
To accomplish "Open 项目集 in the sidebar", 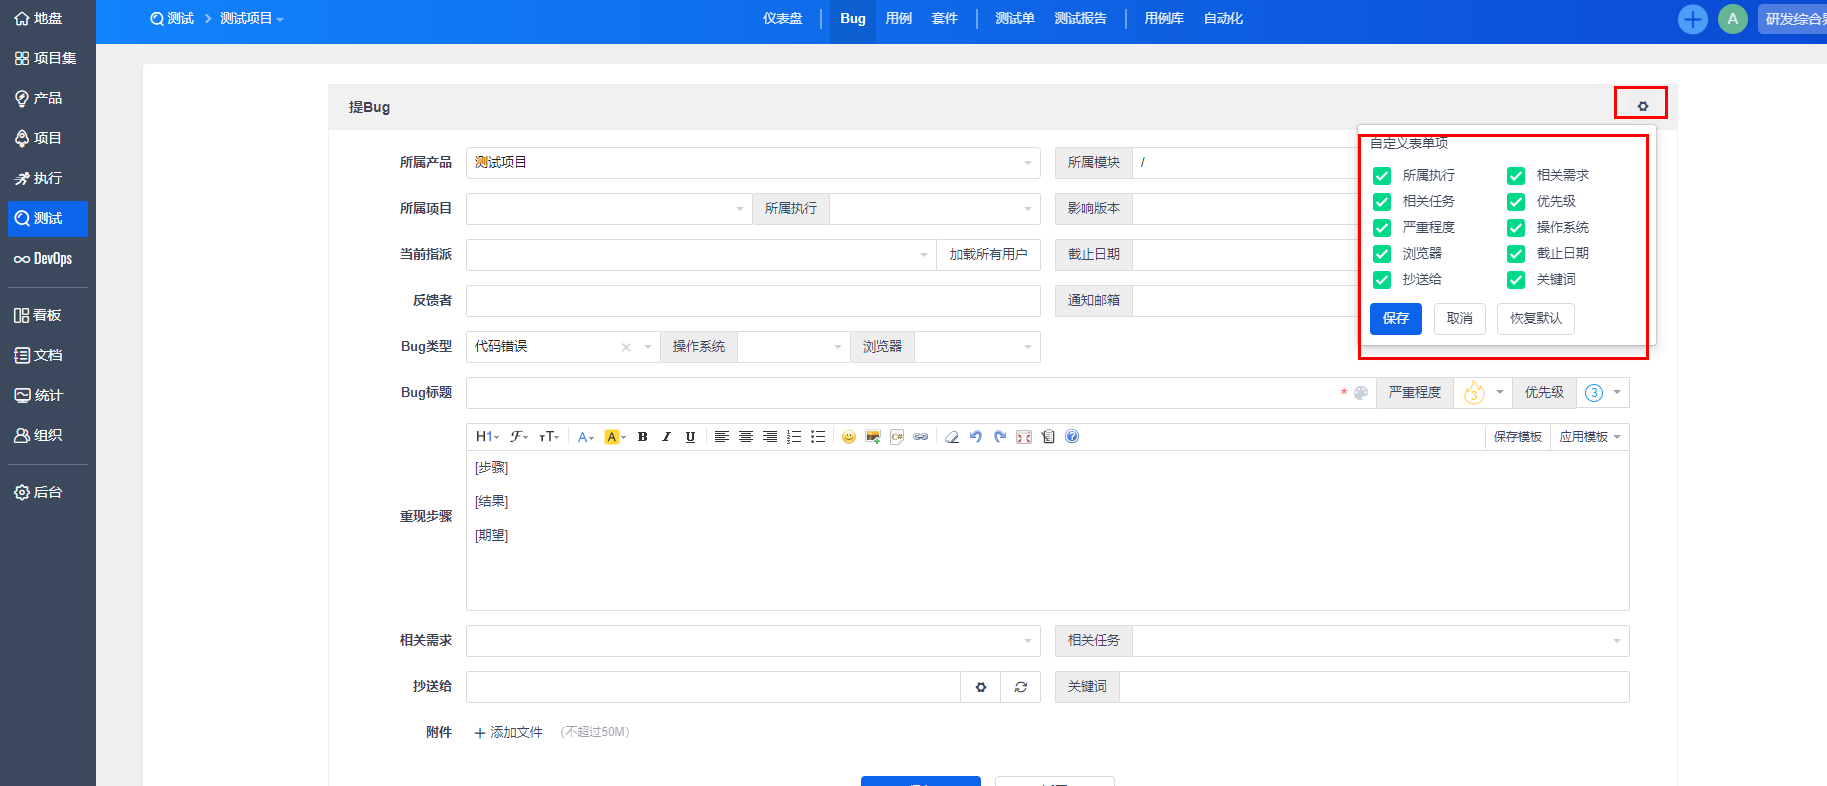I will tap(46, 58).
